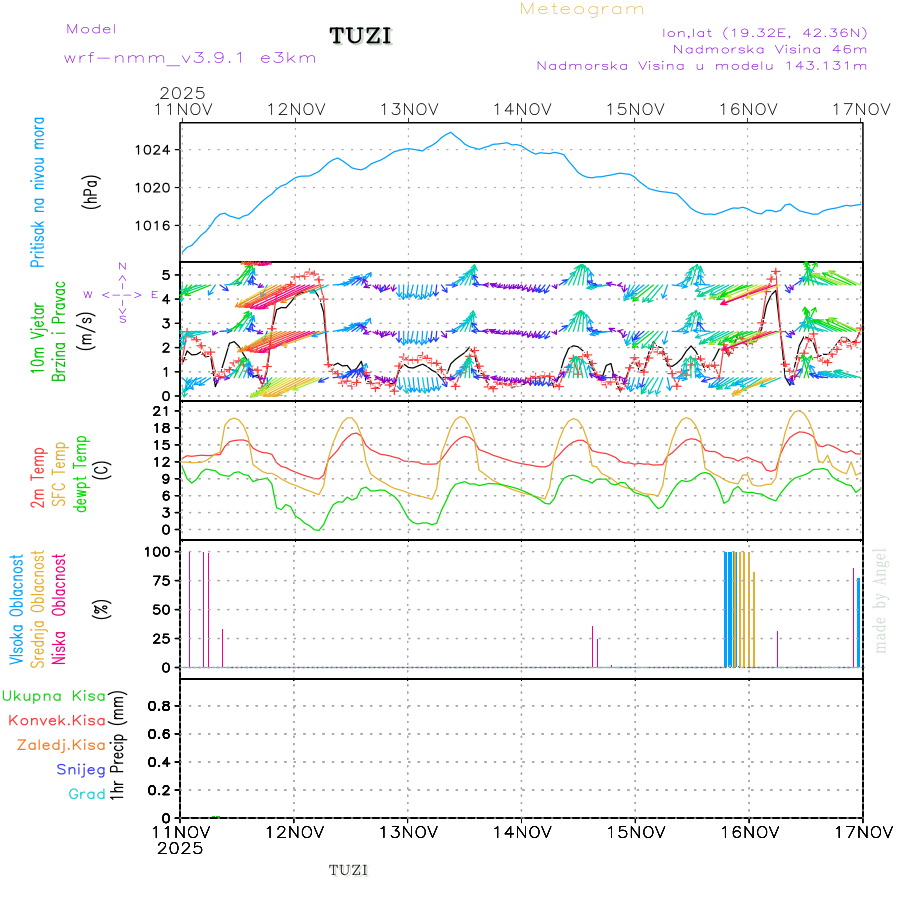
Task: Click the Meteogram heading text
Action: point(582,9)
